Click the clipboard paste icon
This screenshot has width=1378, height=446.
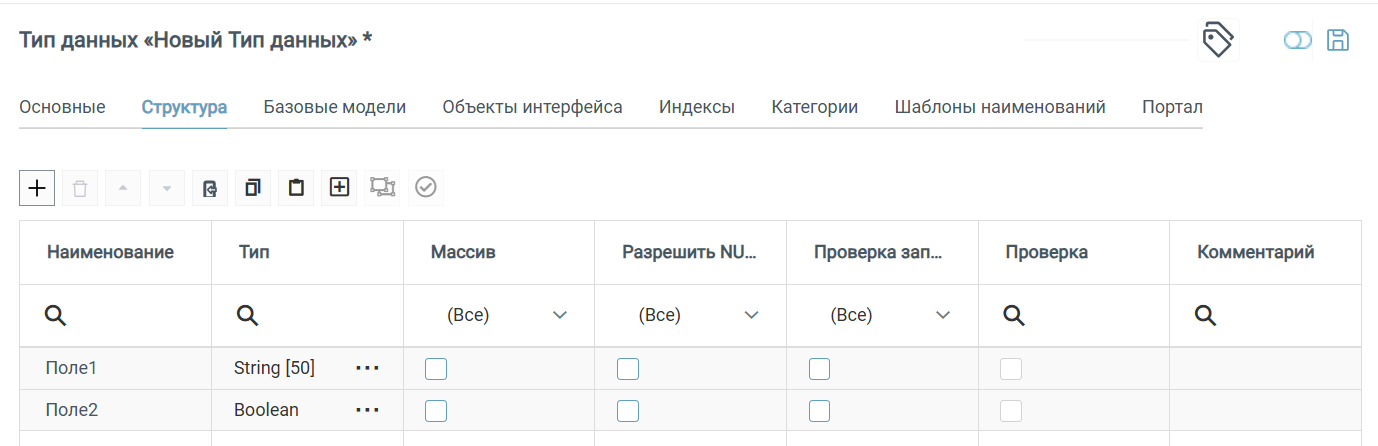point(296,187)
